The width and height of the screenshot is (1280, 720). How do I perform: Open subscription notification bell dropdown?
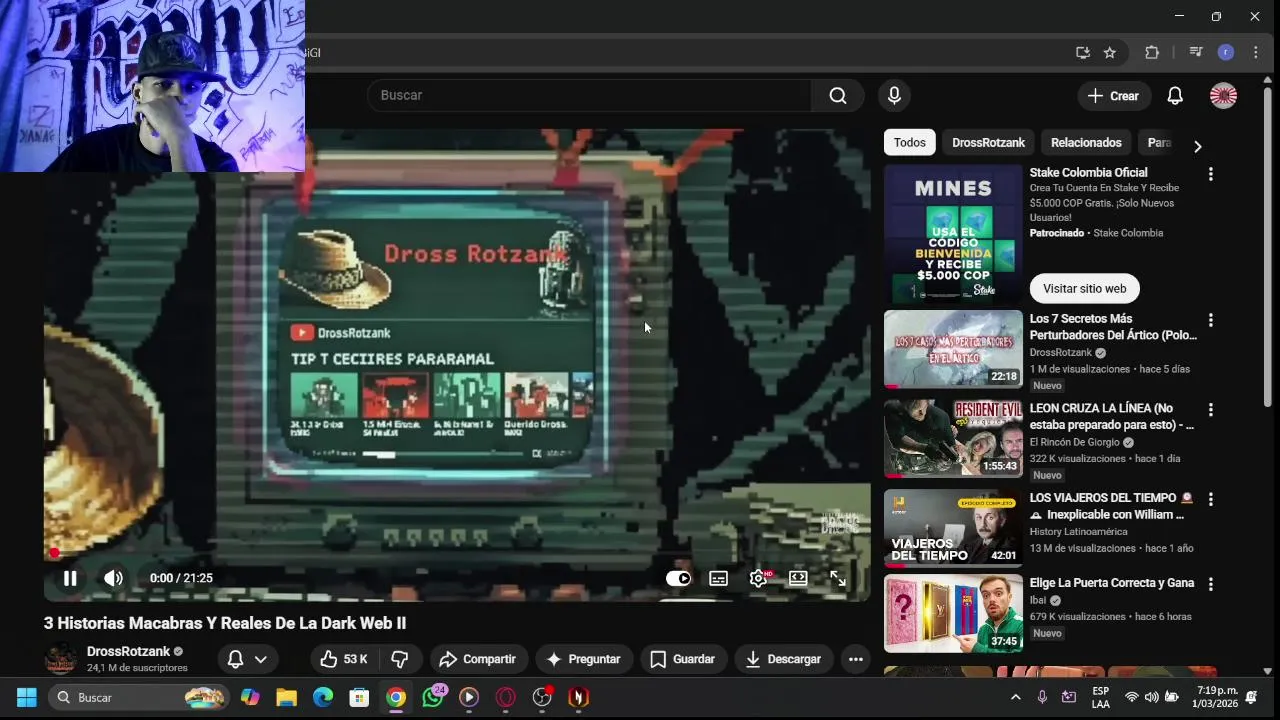tap(247, 659)
